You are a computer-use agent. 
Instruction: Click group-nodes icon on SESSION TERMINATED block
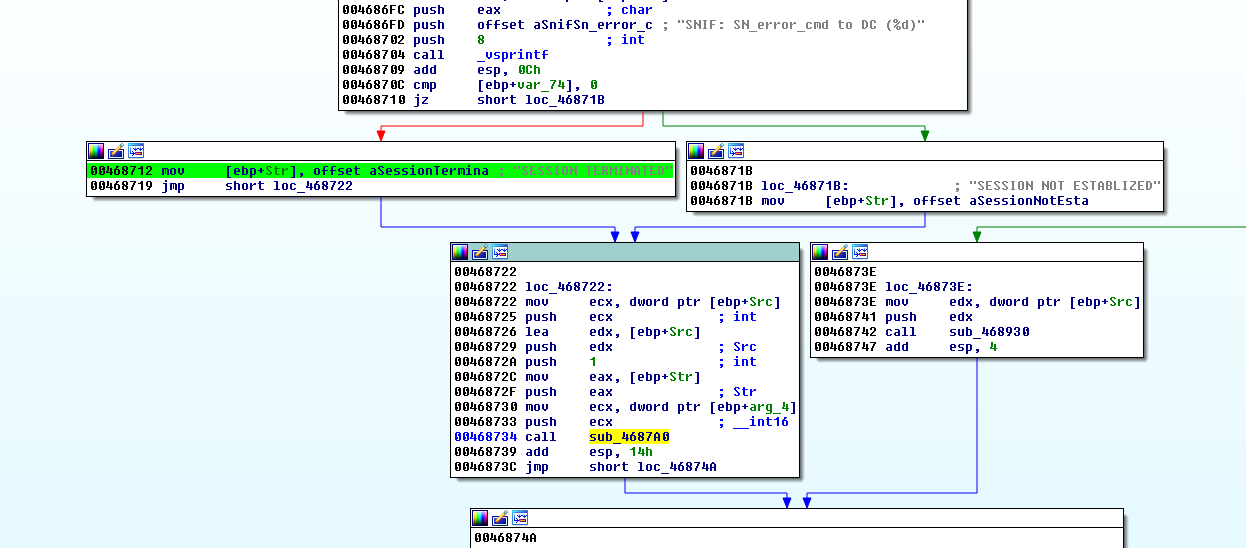pos(136,151)
